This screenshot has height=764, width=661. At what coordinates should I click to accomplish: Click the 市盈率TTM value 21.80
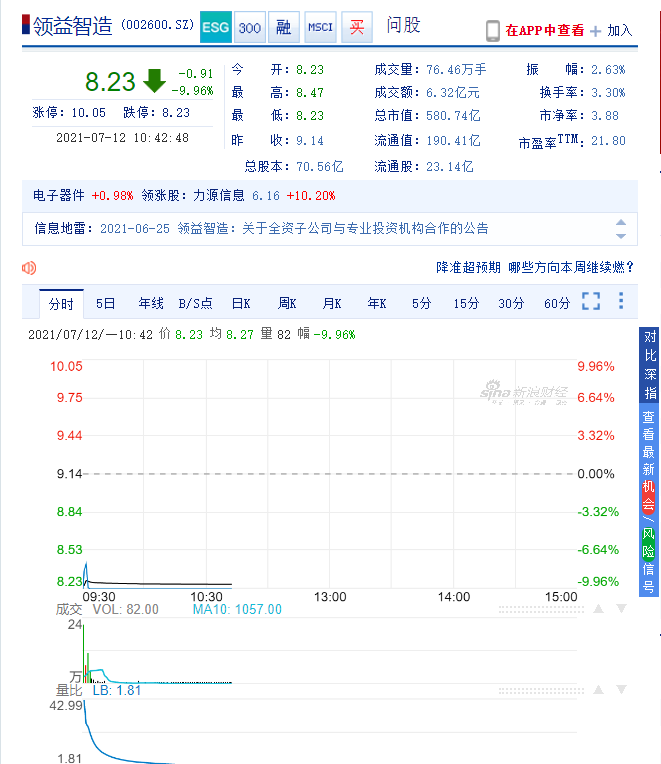coord(608,141)
